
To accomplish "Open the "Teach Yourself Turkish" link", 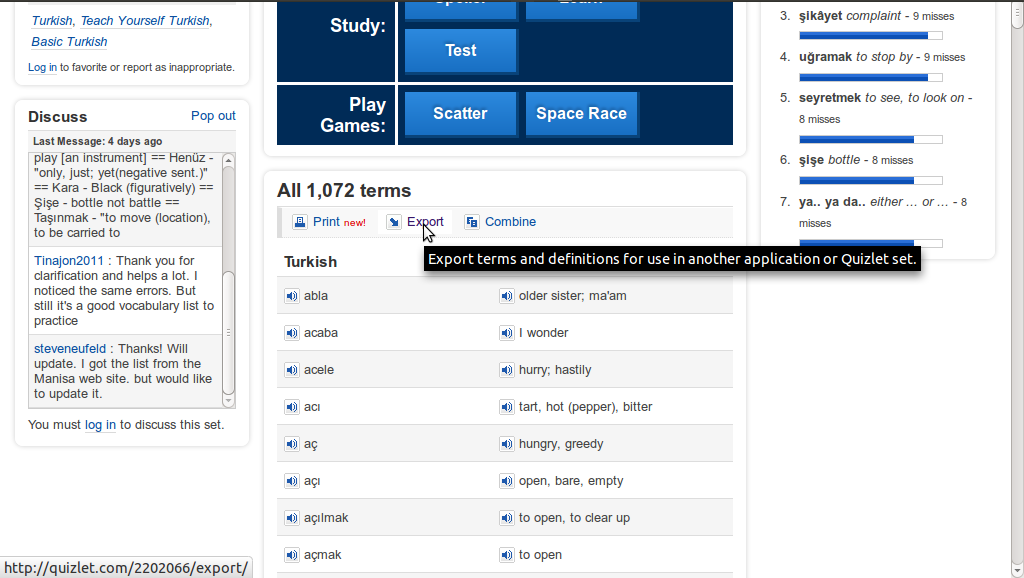I will point(146,20).
